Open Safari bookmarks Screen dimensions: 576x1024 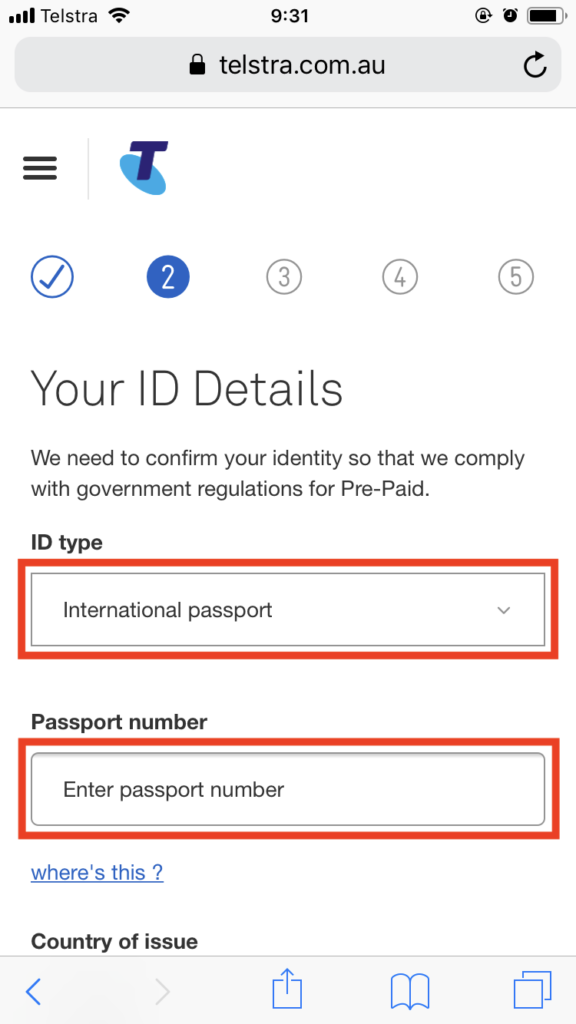tap(409, 991)
